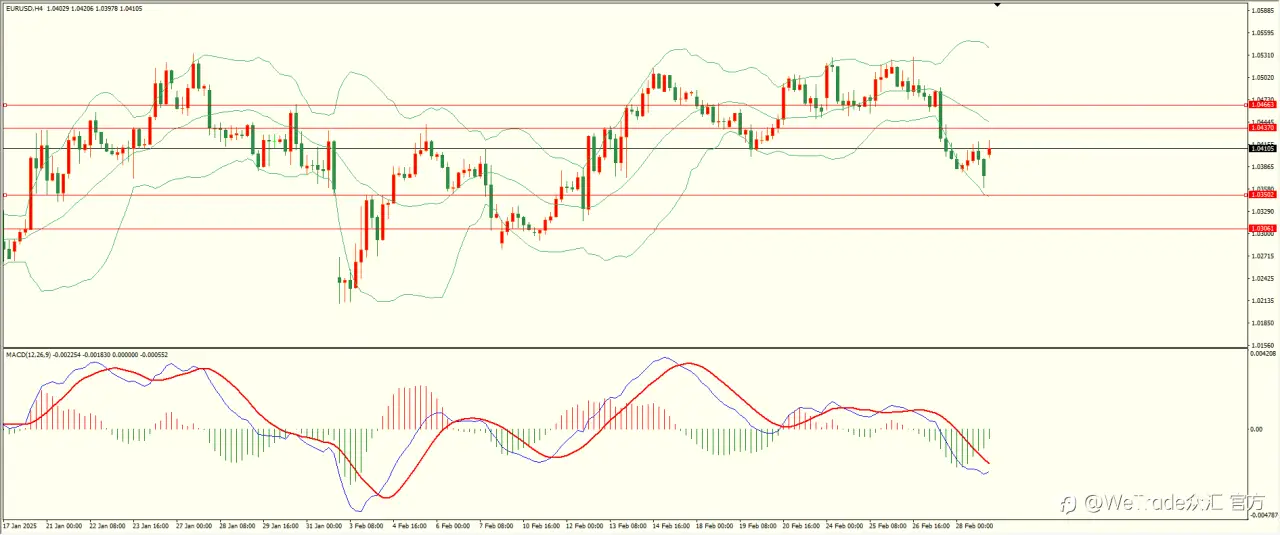Select the 1.04370 red price label
Image resolution: width=1280 pixels, height=535 pixels.
point(1263,128)
